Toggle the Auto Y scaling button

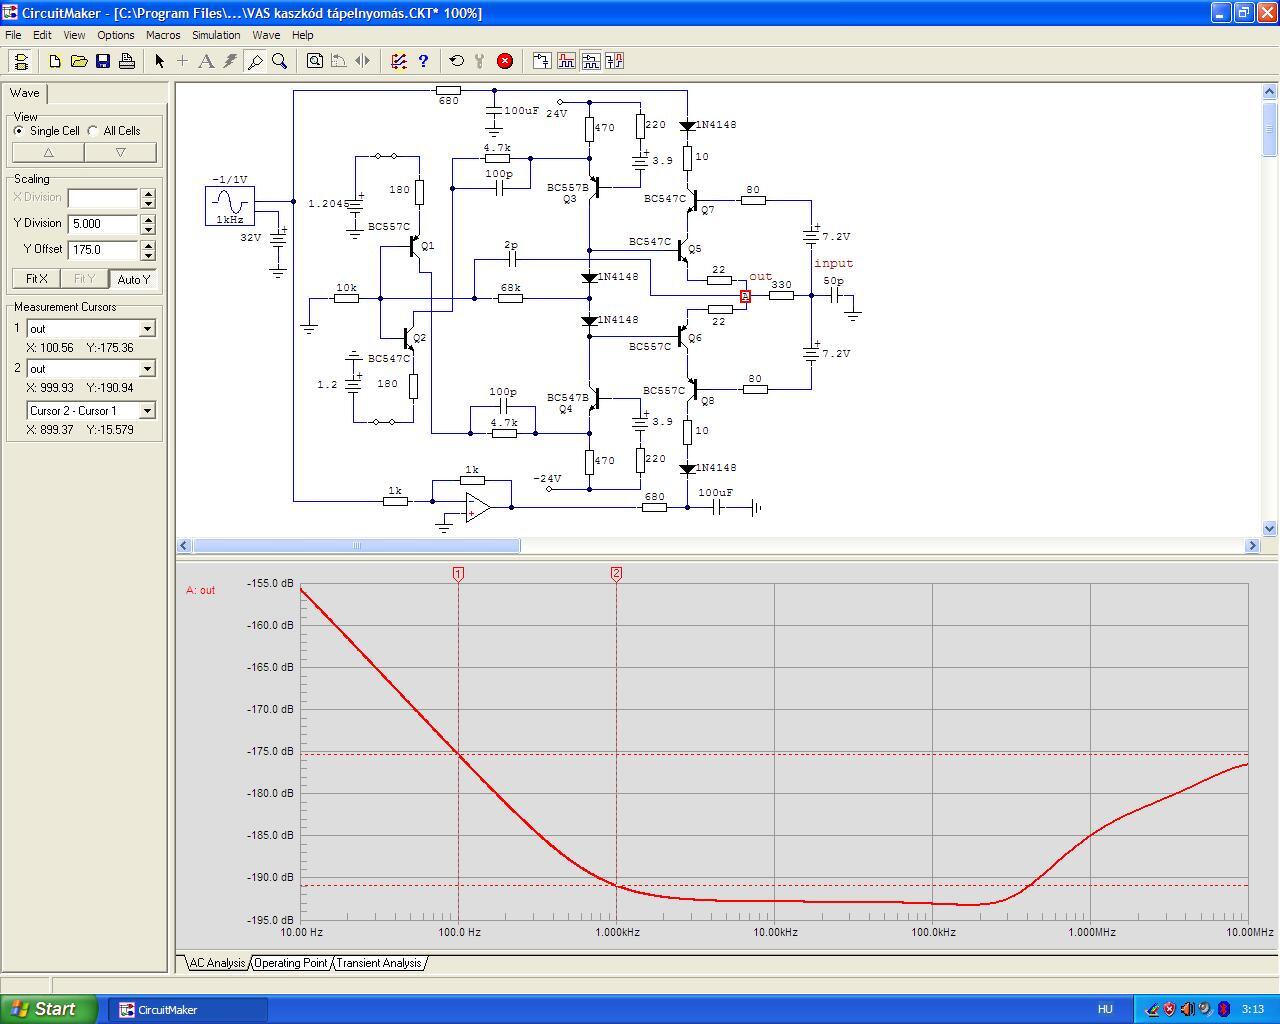click(133, 279)
